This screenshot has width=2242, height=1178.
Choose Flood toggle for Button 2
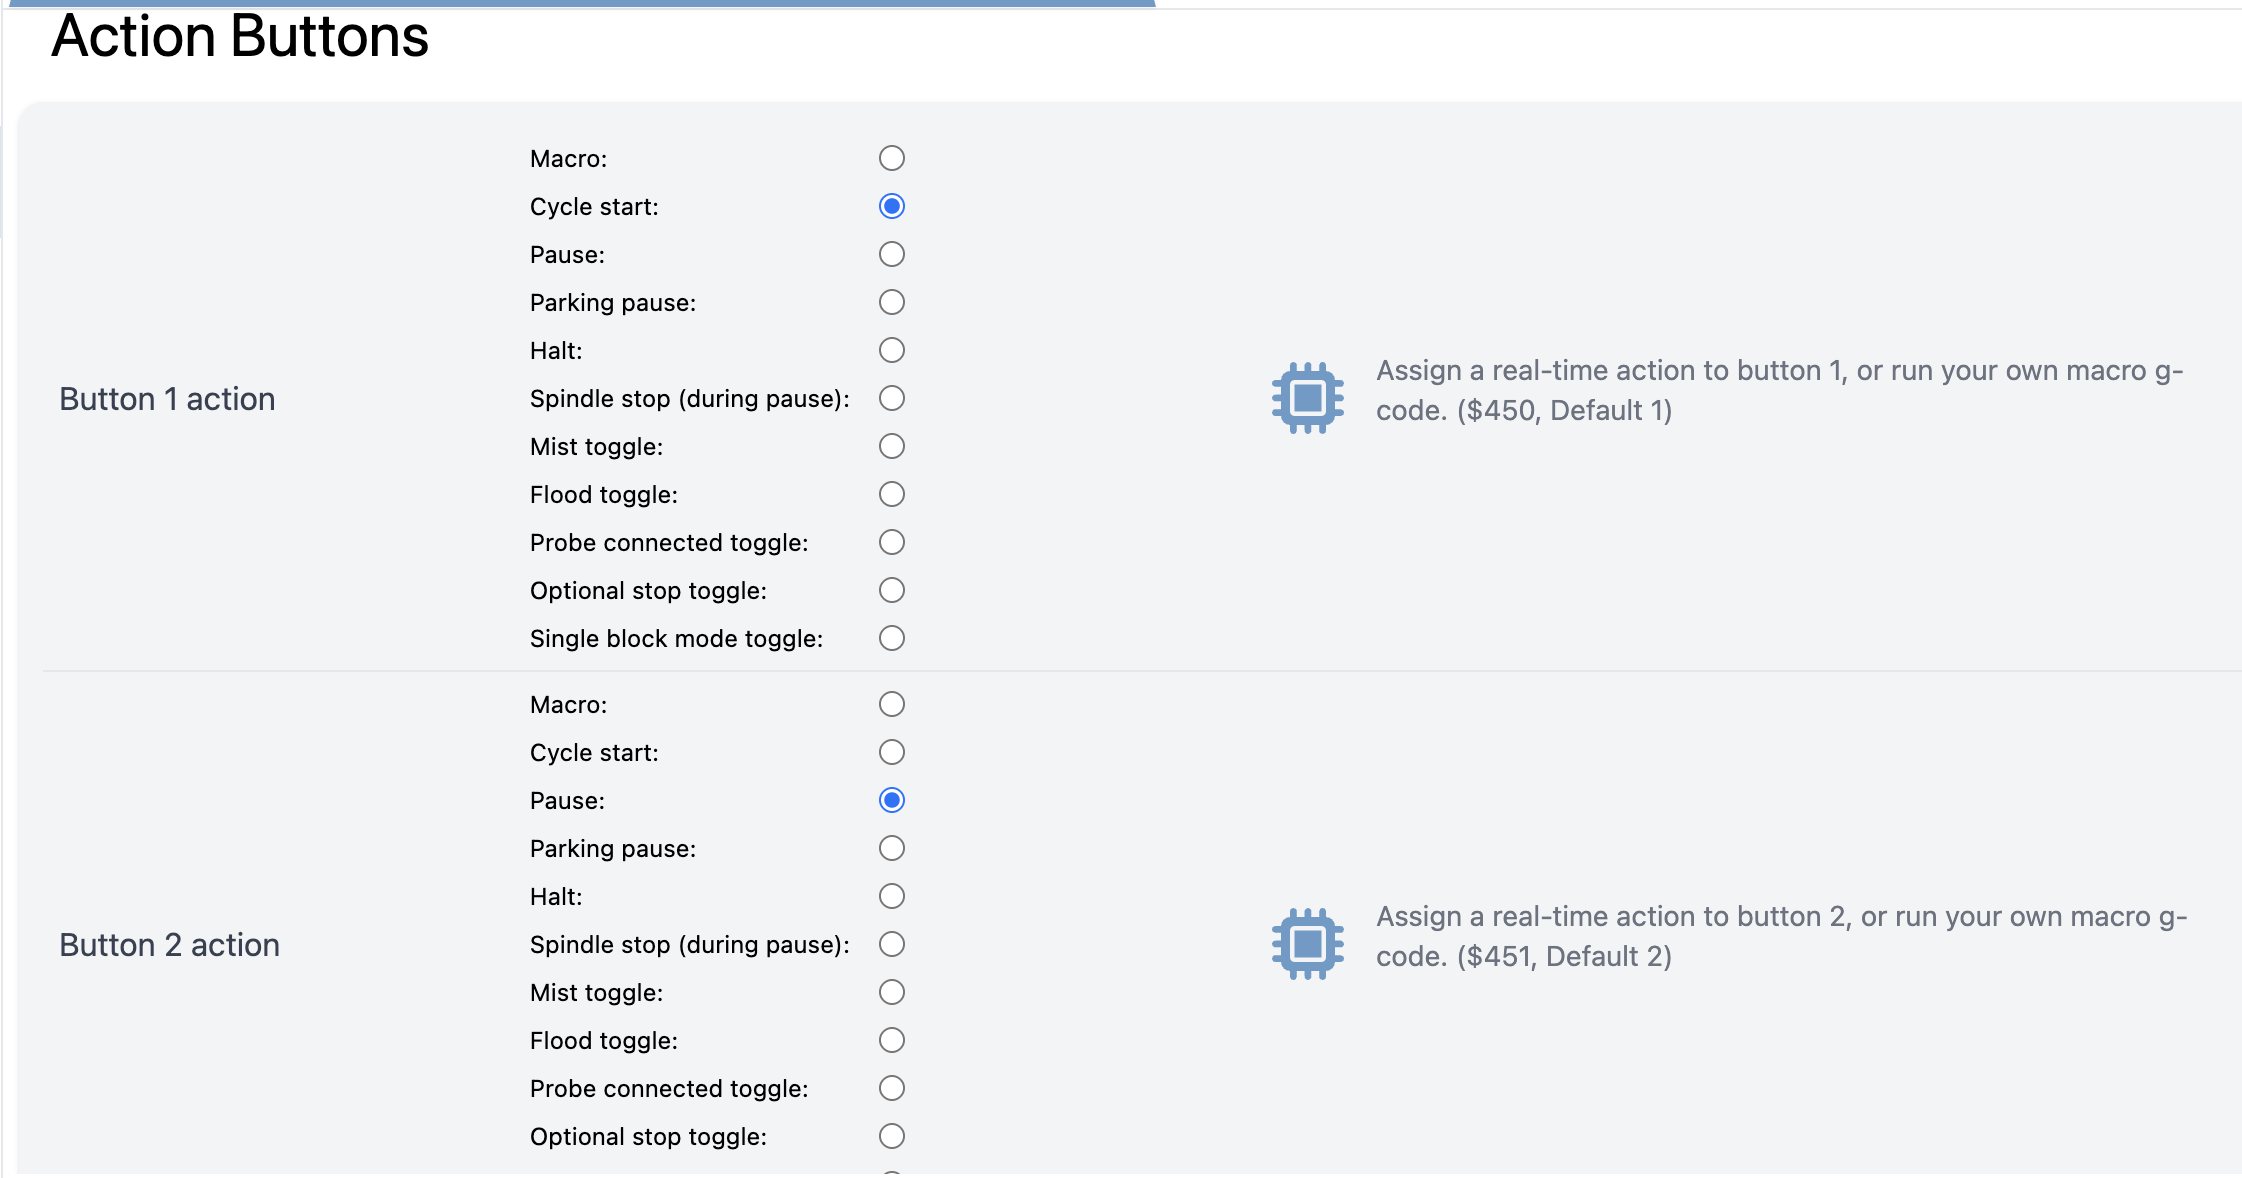(x=891, y=1040)
